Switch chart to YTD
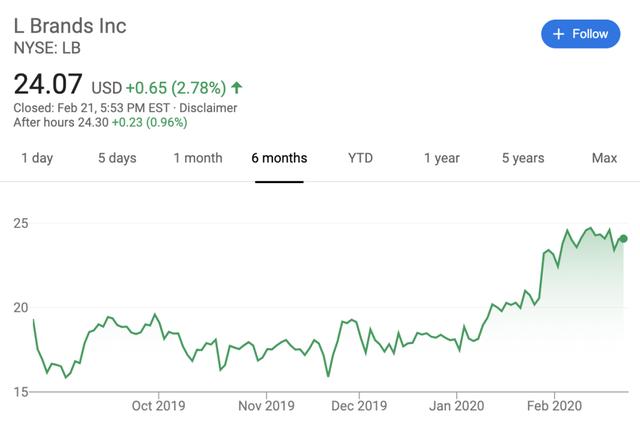The height and width of the screenshot is (430, 640). [x=360, y=158]
